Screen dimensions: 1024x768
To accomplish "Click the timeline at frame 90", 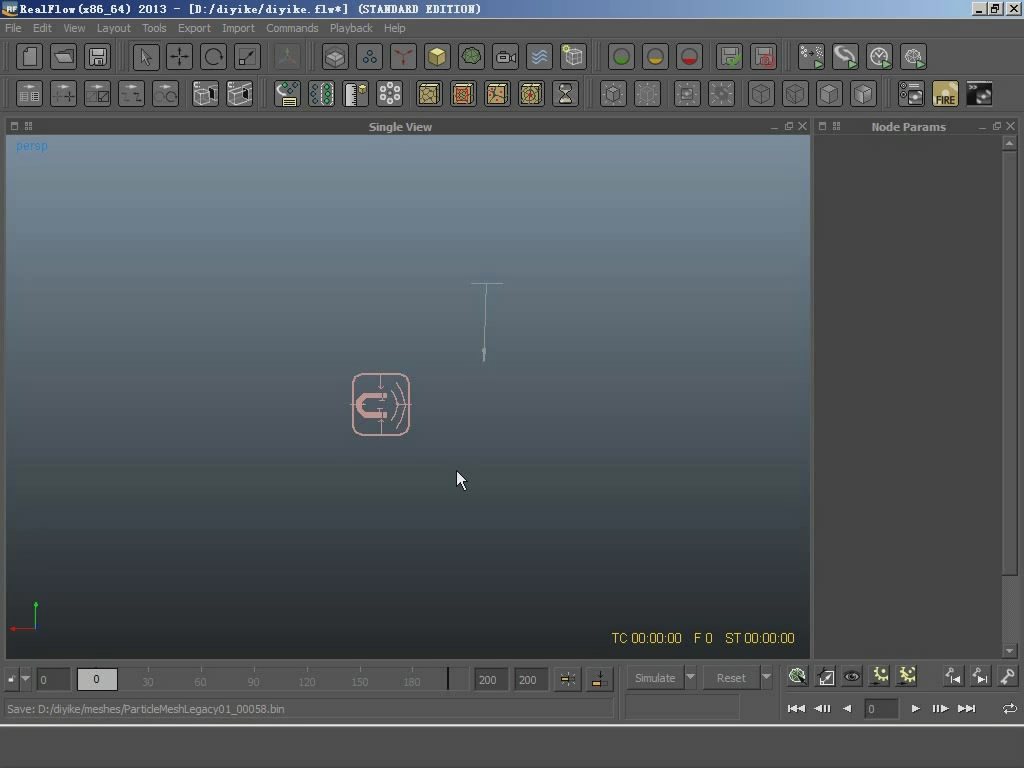I will [253, 679].
